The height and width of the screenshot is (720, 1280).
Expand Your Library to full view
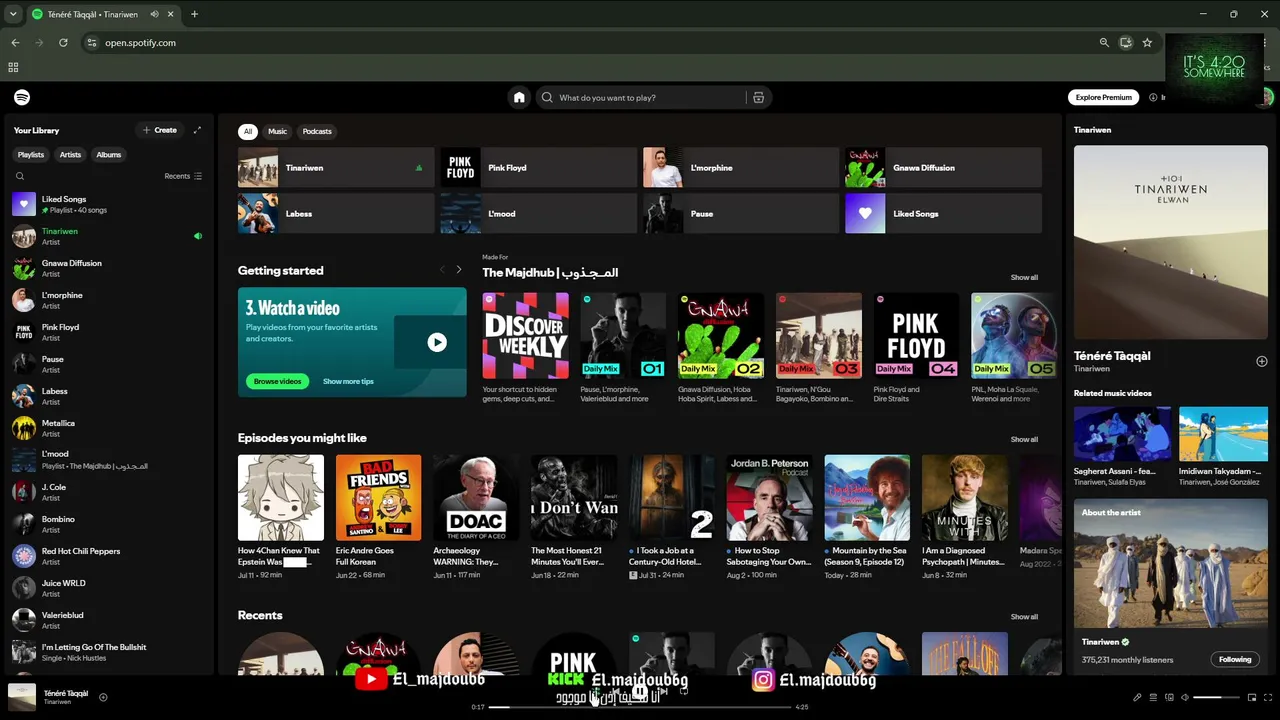(x=197, y=130)
